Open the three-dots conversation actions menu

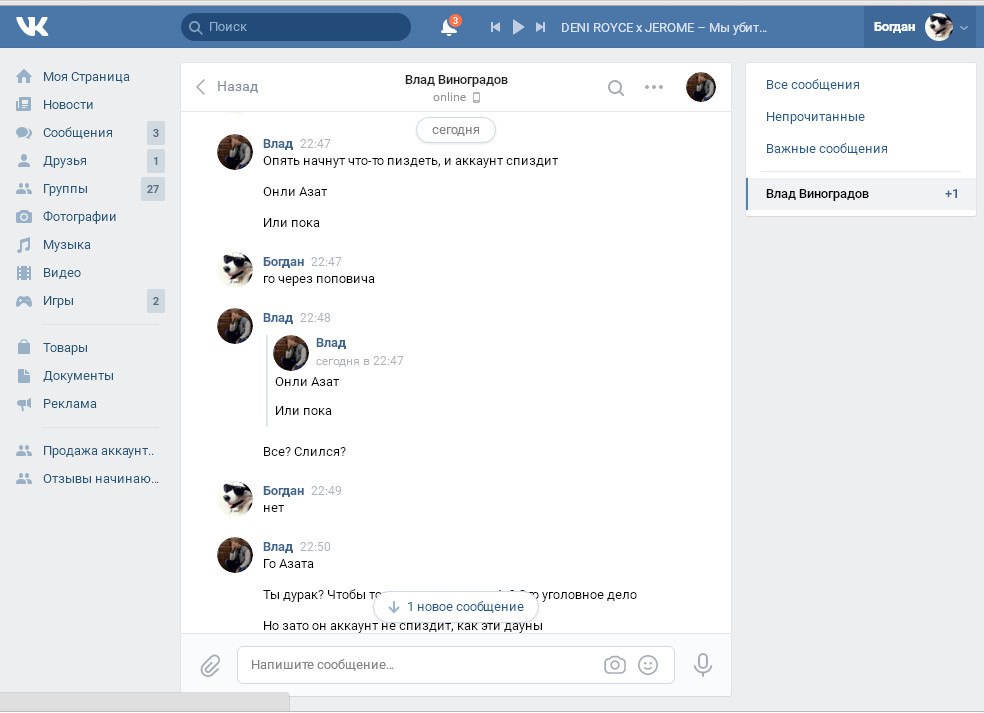coord(654,88)
